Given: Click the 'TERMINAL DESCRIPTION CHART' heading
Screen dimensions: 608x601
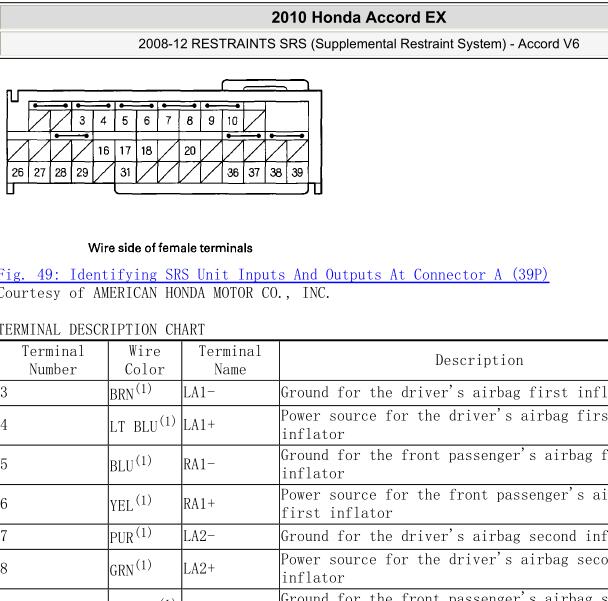Looking at the screenshot, I should tap(102, 330).
